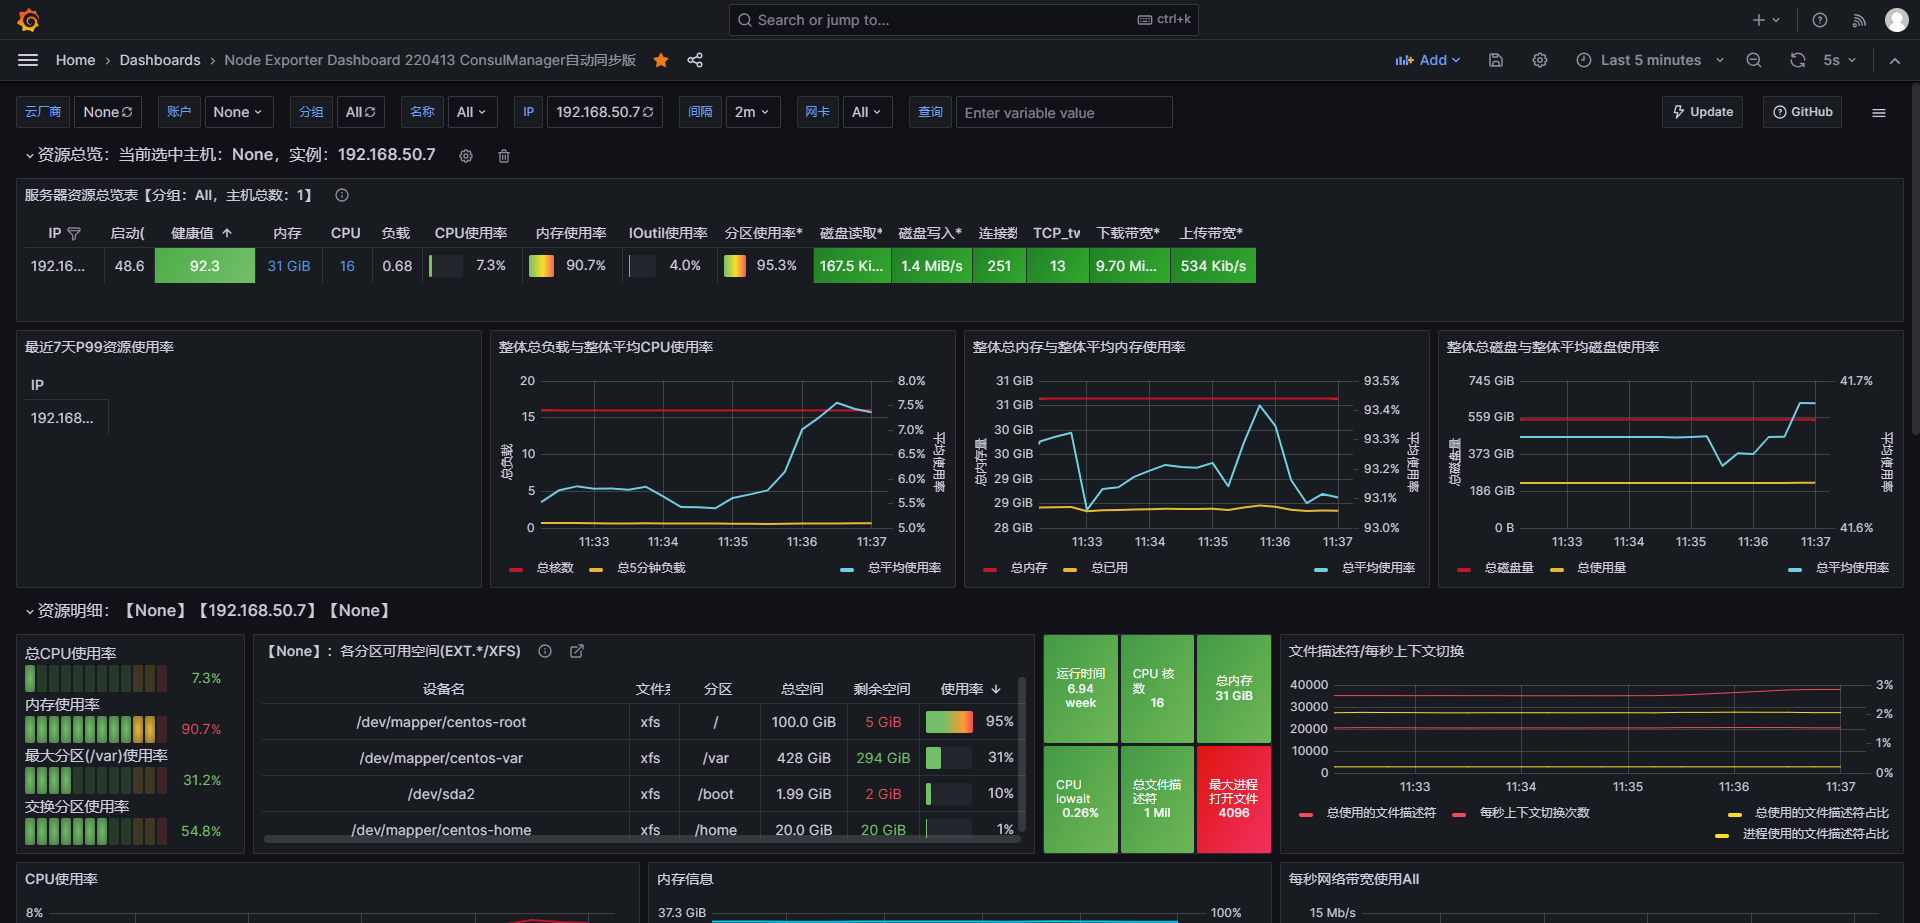Open the share dashboard icon

pyautogui.click(x=695, y=60)
